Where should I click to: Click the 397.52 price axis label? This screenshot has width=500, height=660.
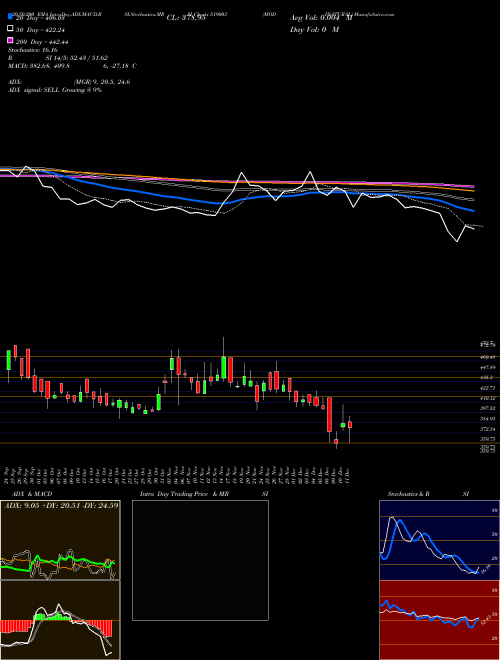[490, 408]
